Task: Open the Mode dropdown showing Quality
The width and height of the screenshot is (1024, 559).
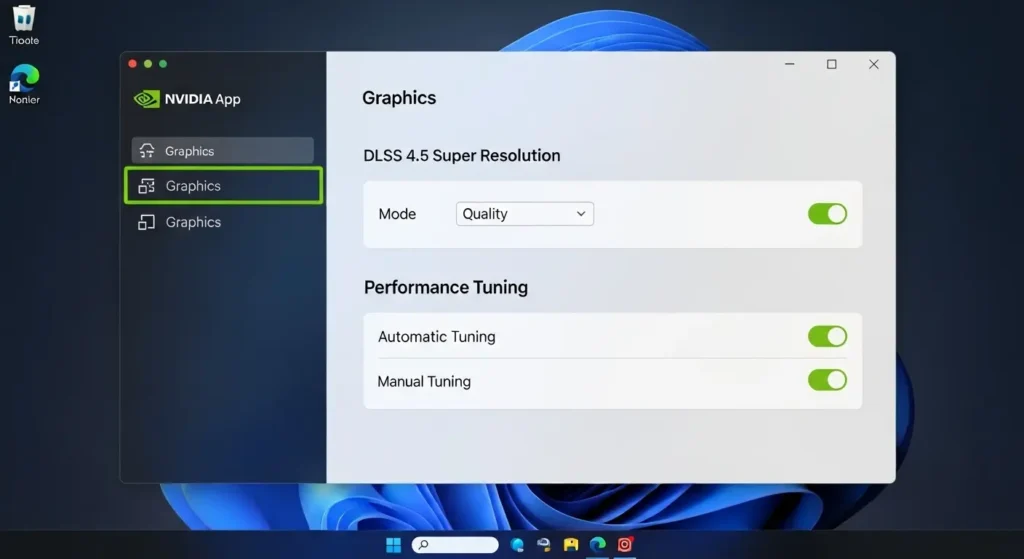Action: point(524,214)
